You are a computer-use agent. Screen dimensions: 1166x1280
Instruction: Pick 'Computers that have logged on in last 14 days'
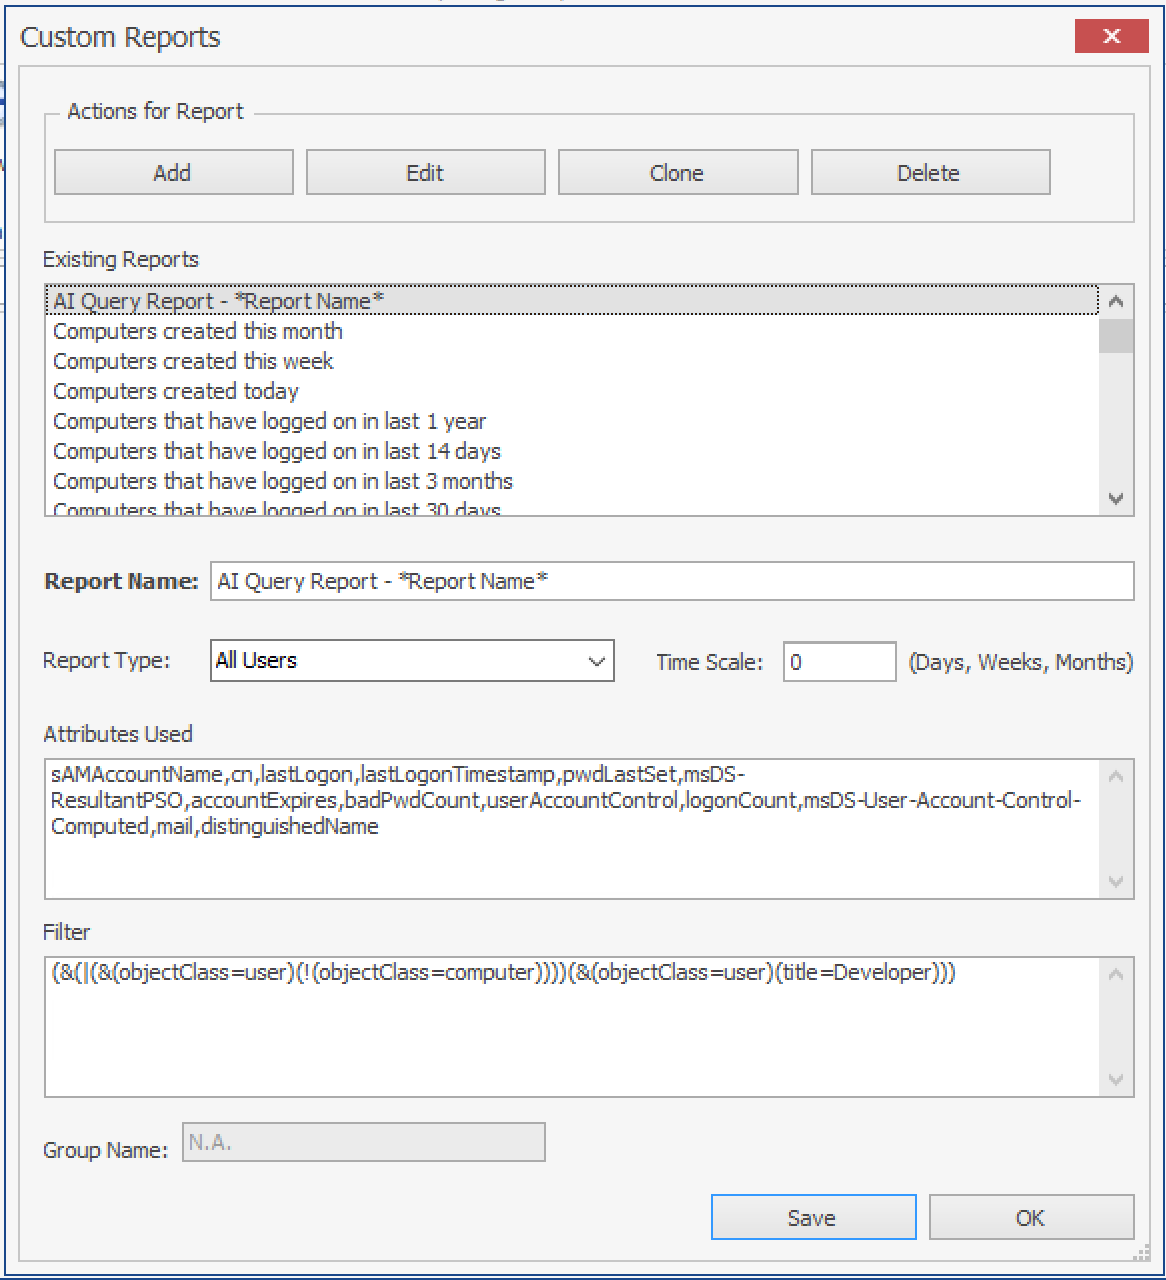pos(277,451)
